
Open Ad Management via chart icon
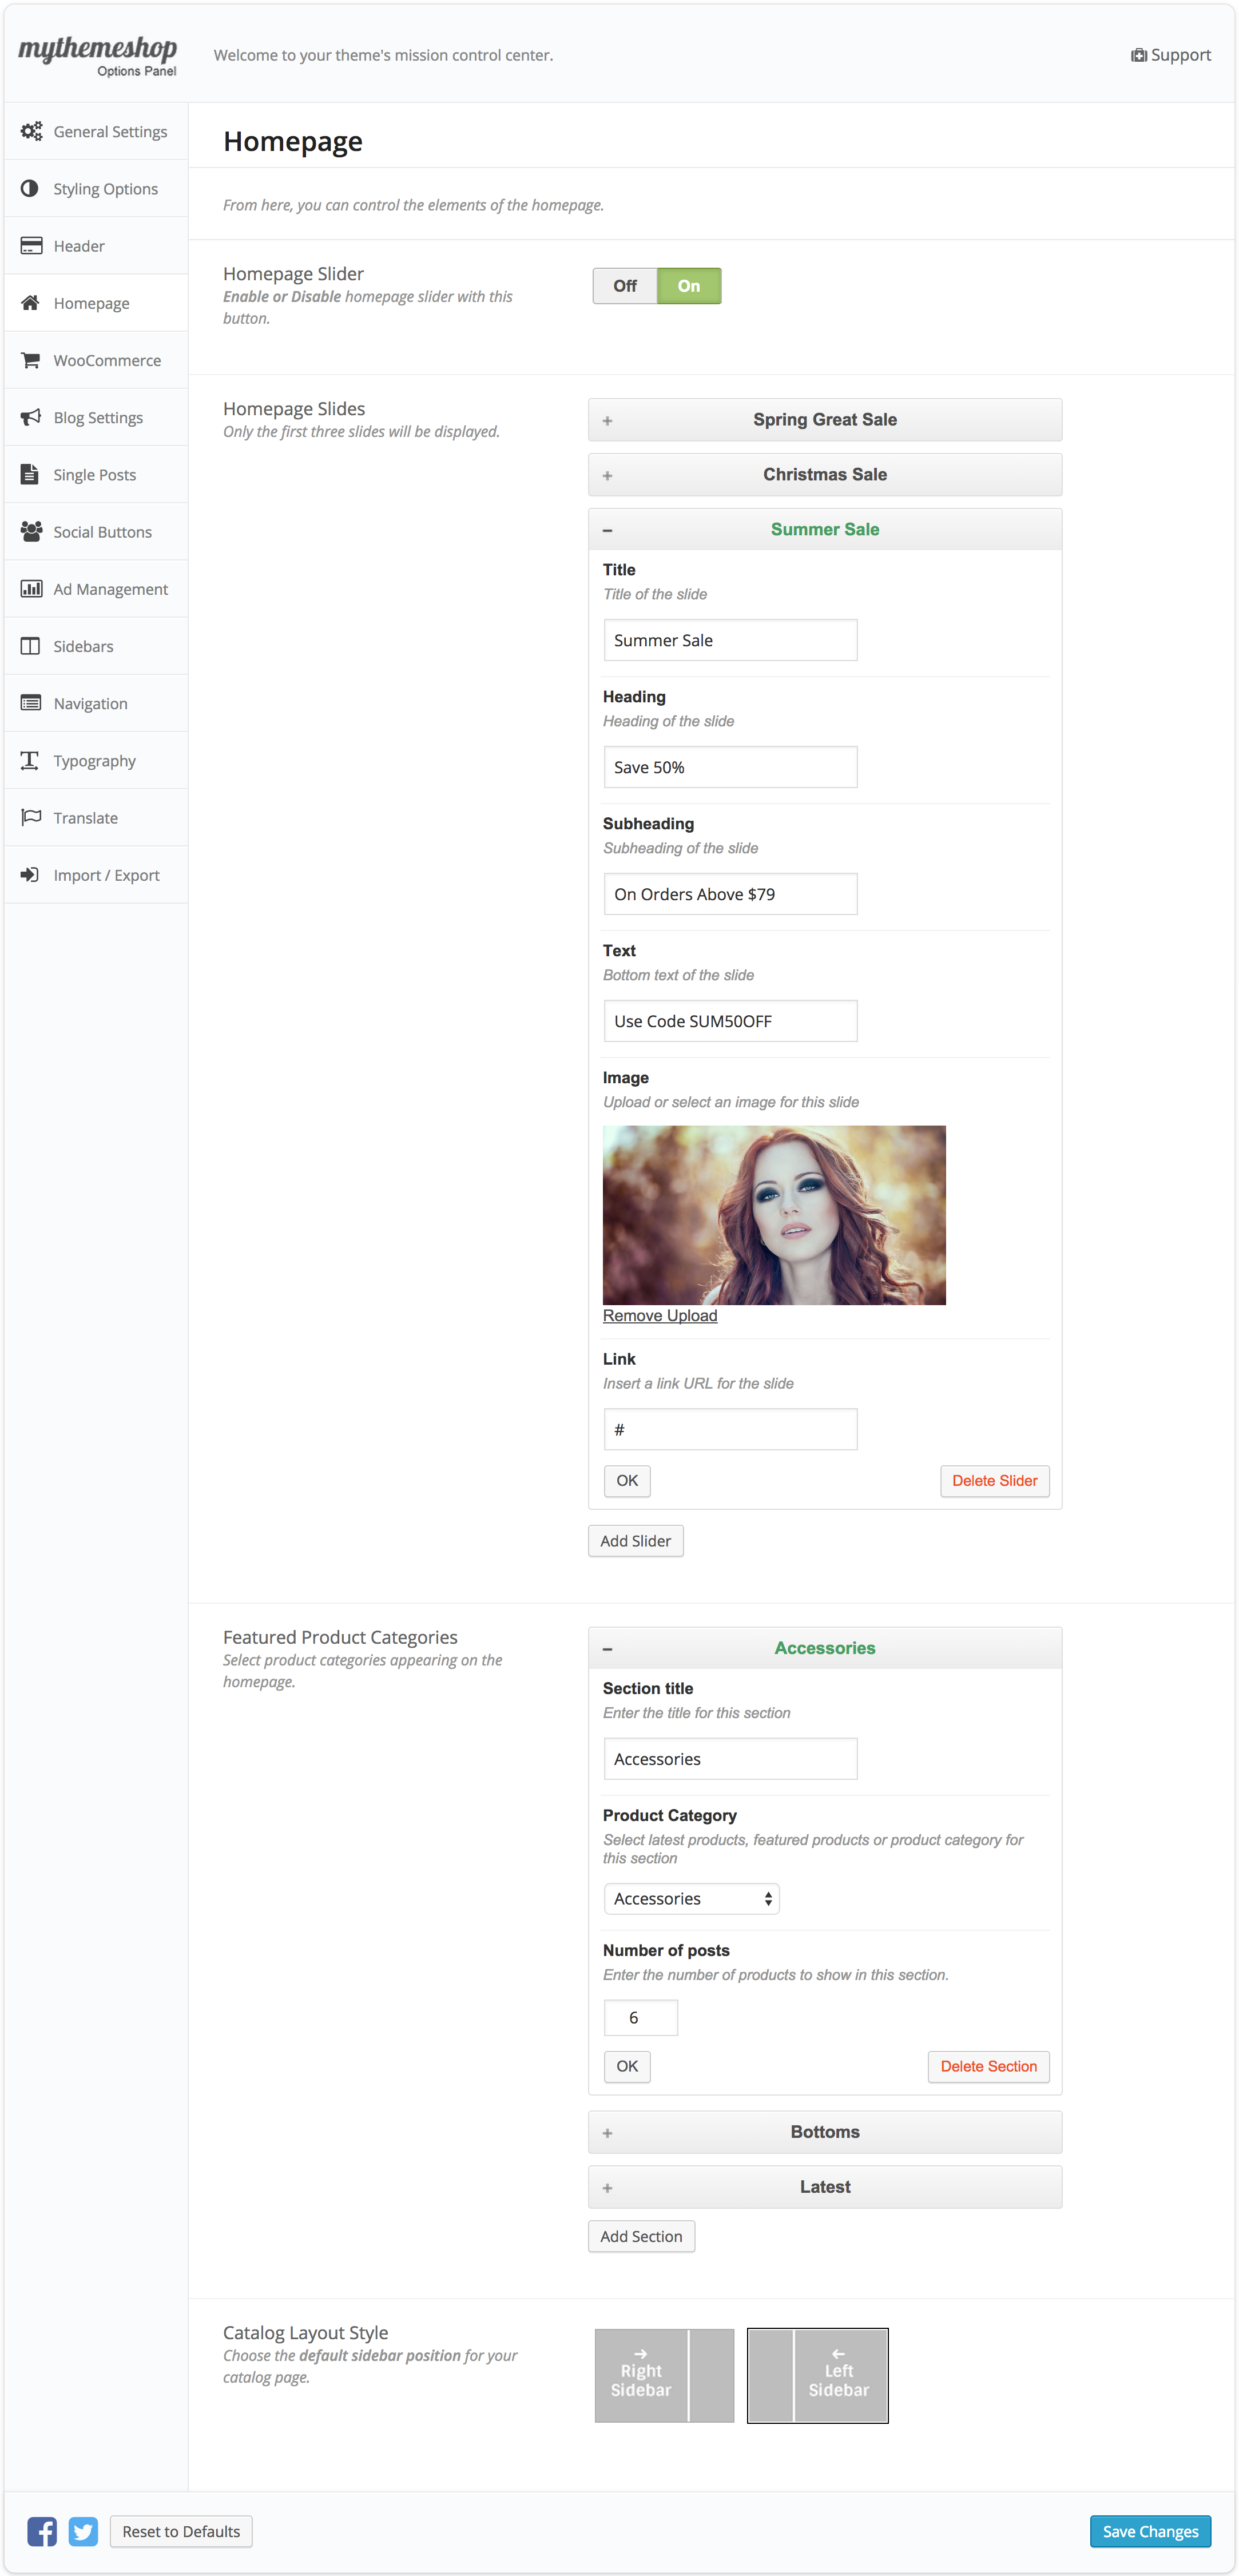click(30, 588)
